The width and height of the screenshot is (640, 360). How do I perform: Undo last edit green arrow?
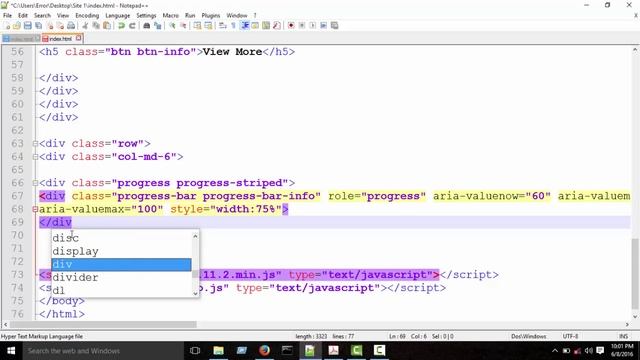click(x=121, y=26)
